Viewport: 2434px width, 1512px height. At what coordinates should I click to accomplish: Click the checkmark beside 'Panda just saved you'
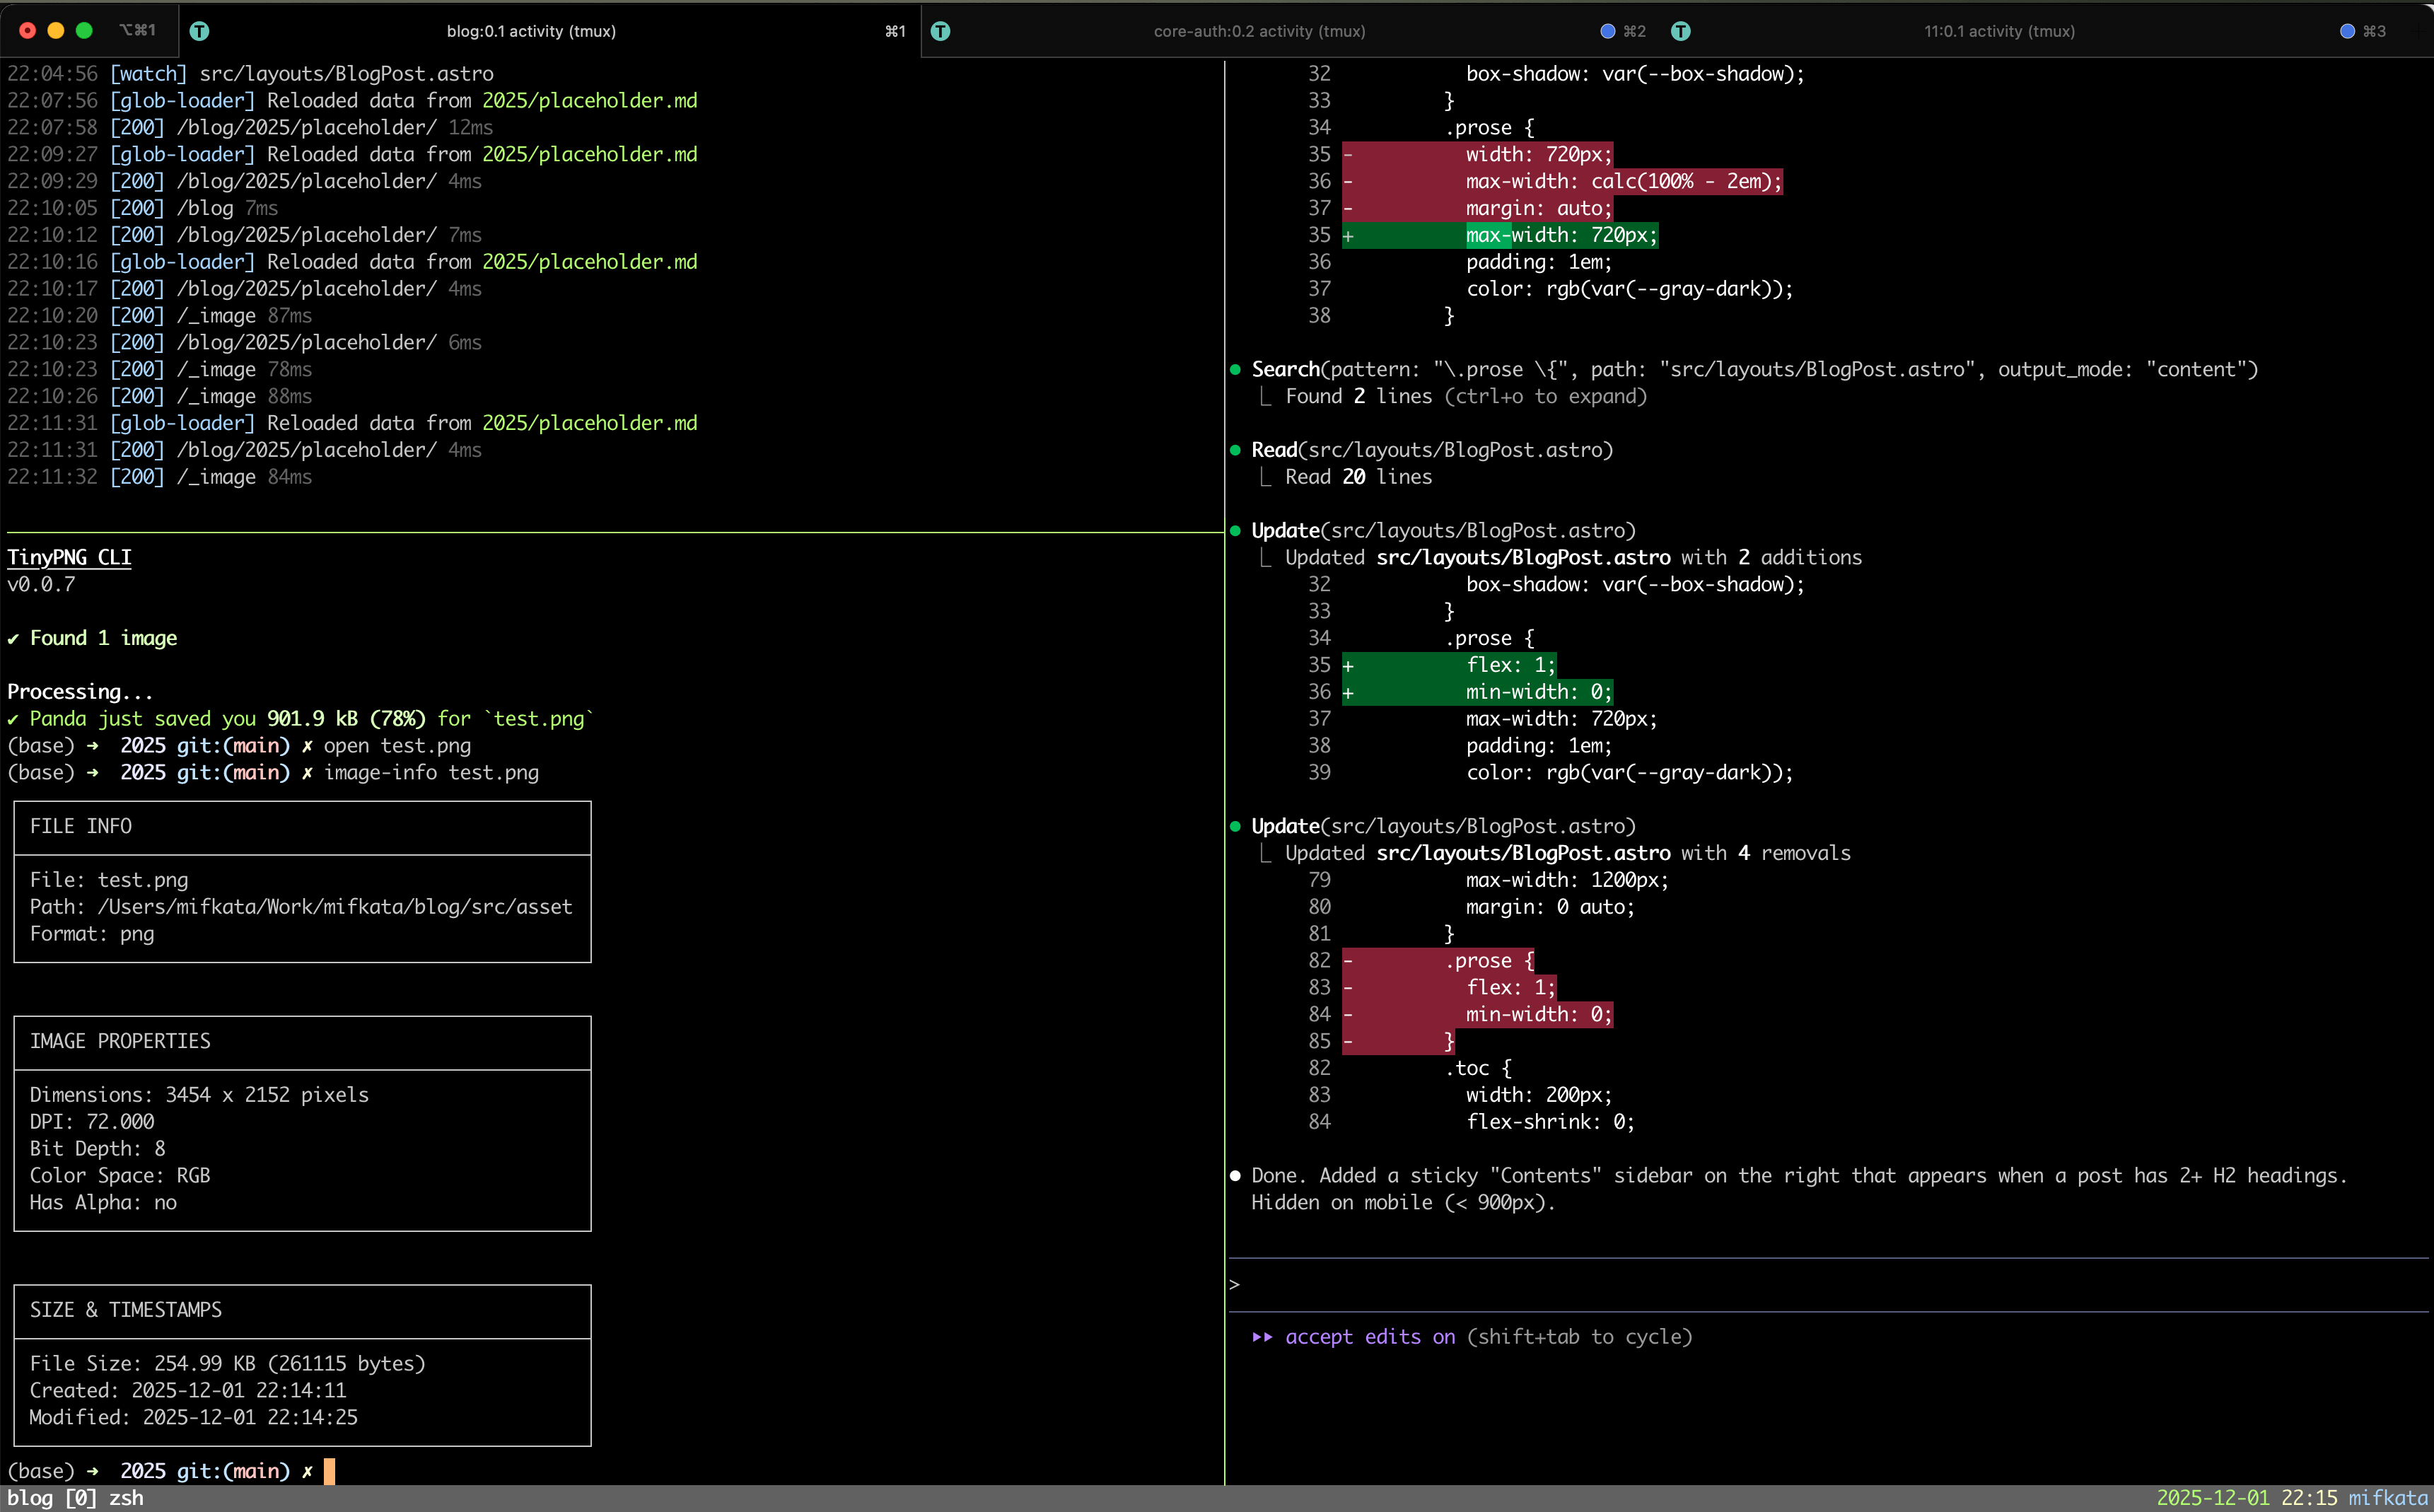pos(14,718)
